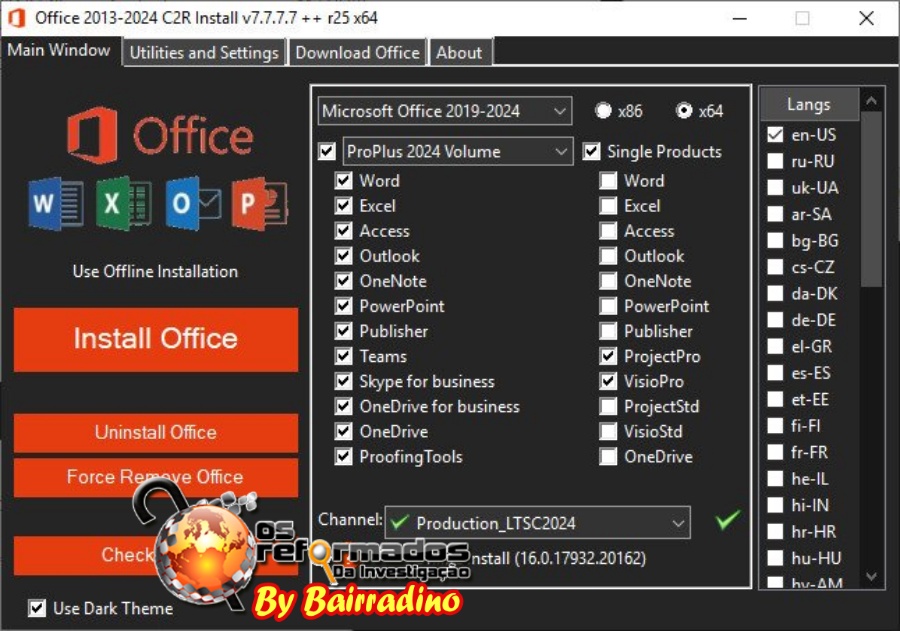Uncheck the Teams checkbox
Screen dimensions: 900x631
[x=343, y=357]
